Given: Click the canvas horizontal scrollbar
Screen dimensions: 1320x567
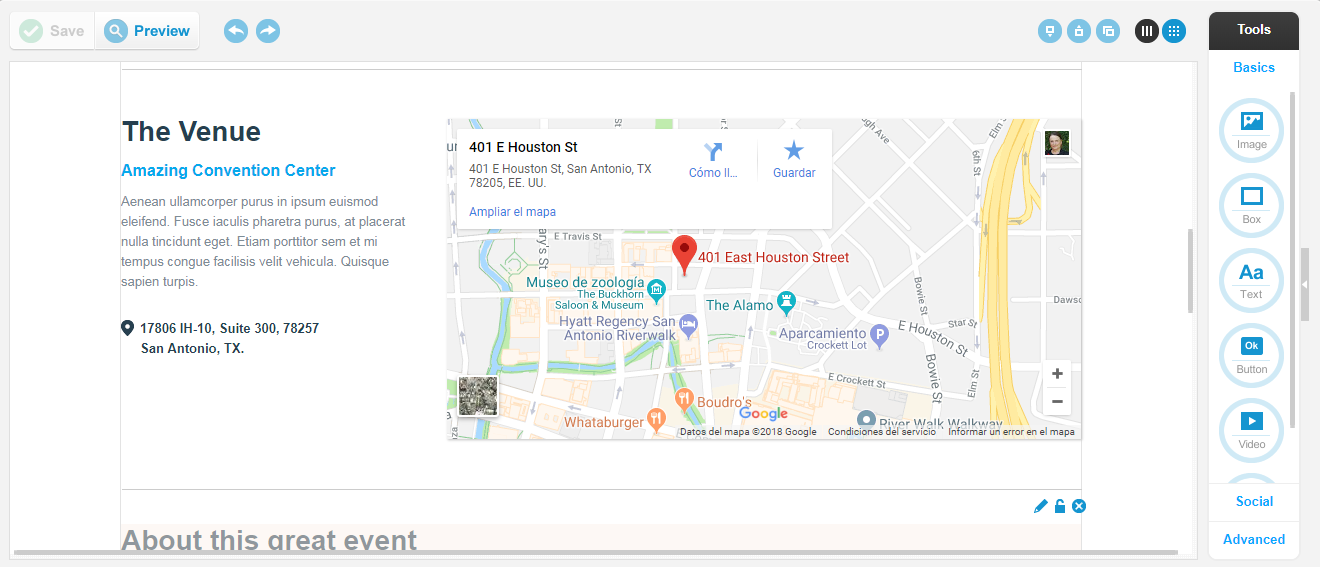Looking at the screenshot, I should (596, 552).
